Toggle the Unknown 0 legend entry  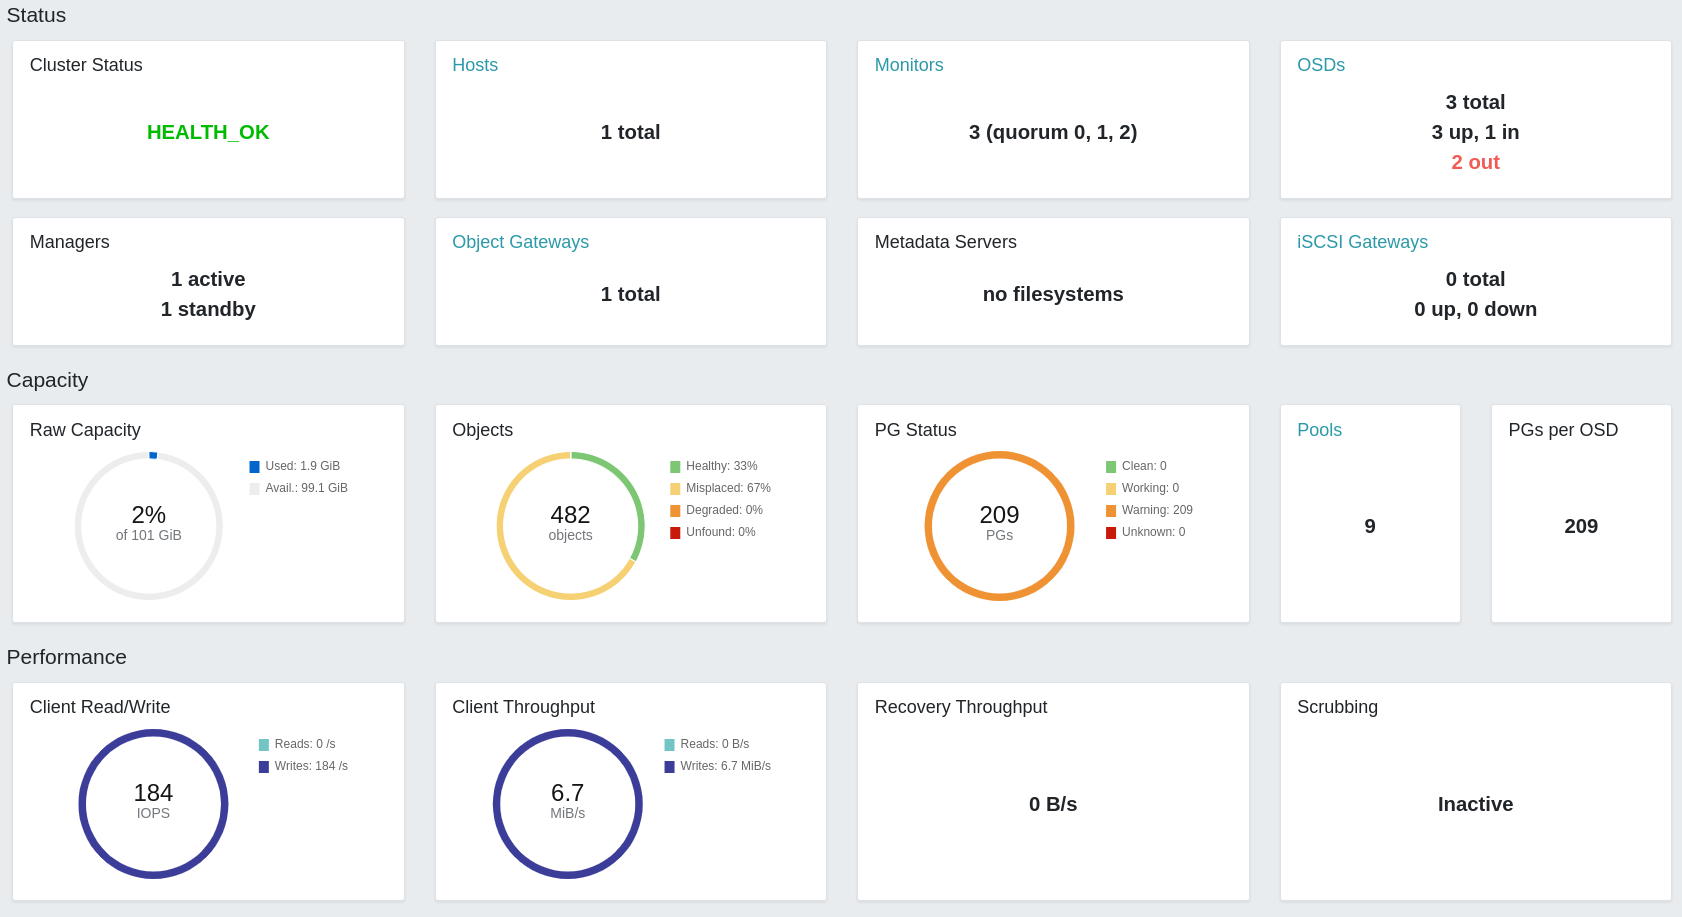tap(1145, 532)
